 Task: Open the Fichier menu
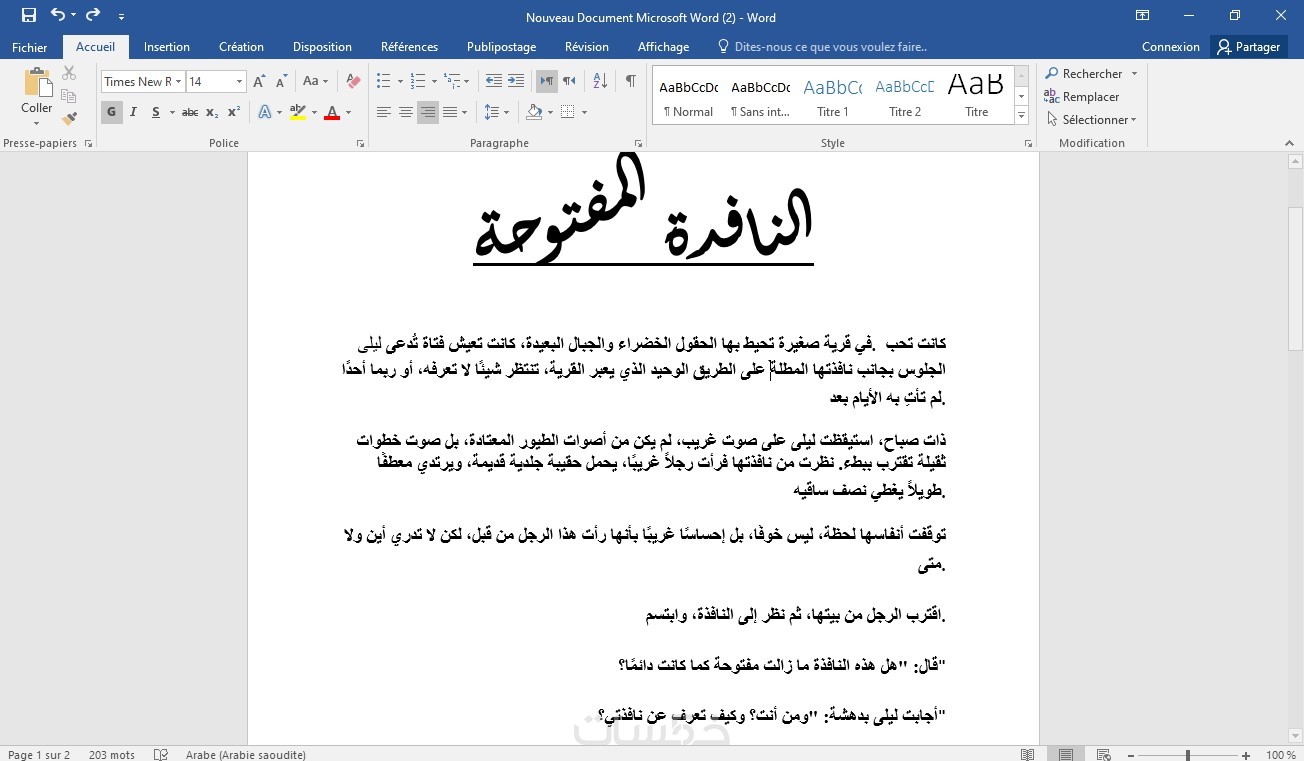pyautogui.click(x=30, y=47)
